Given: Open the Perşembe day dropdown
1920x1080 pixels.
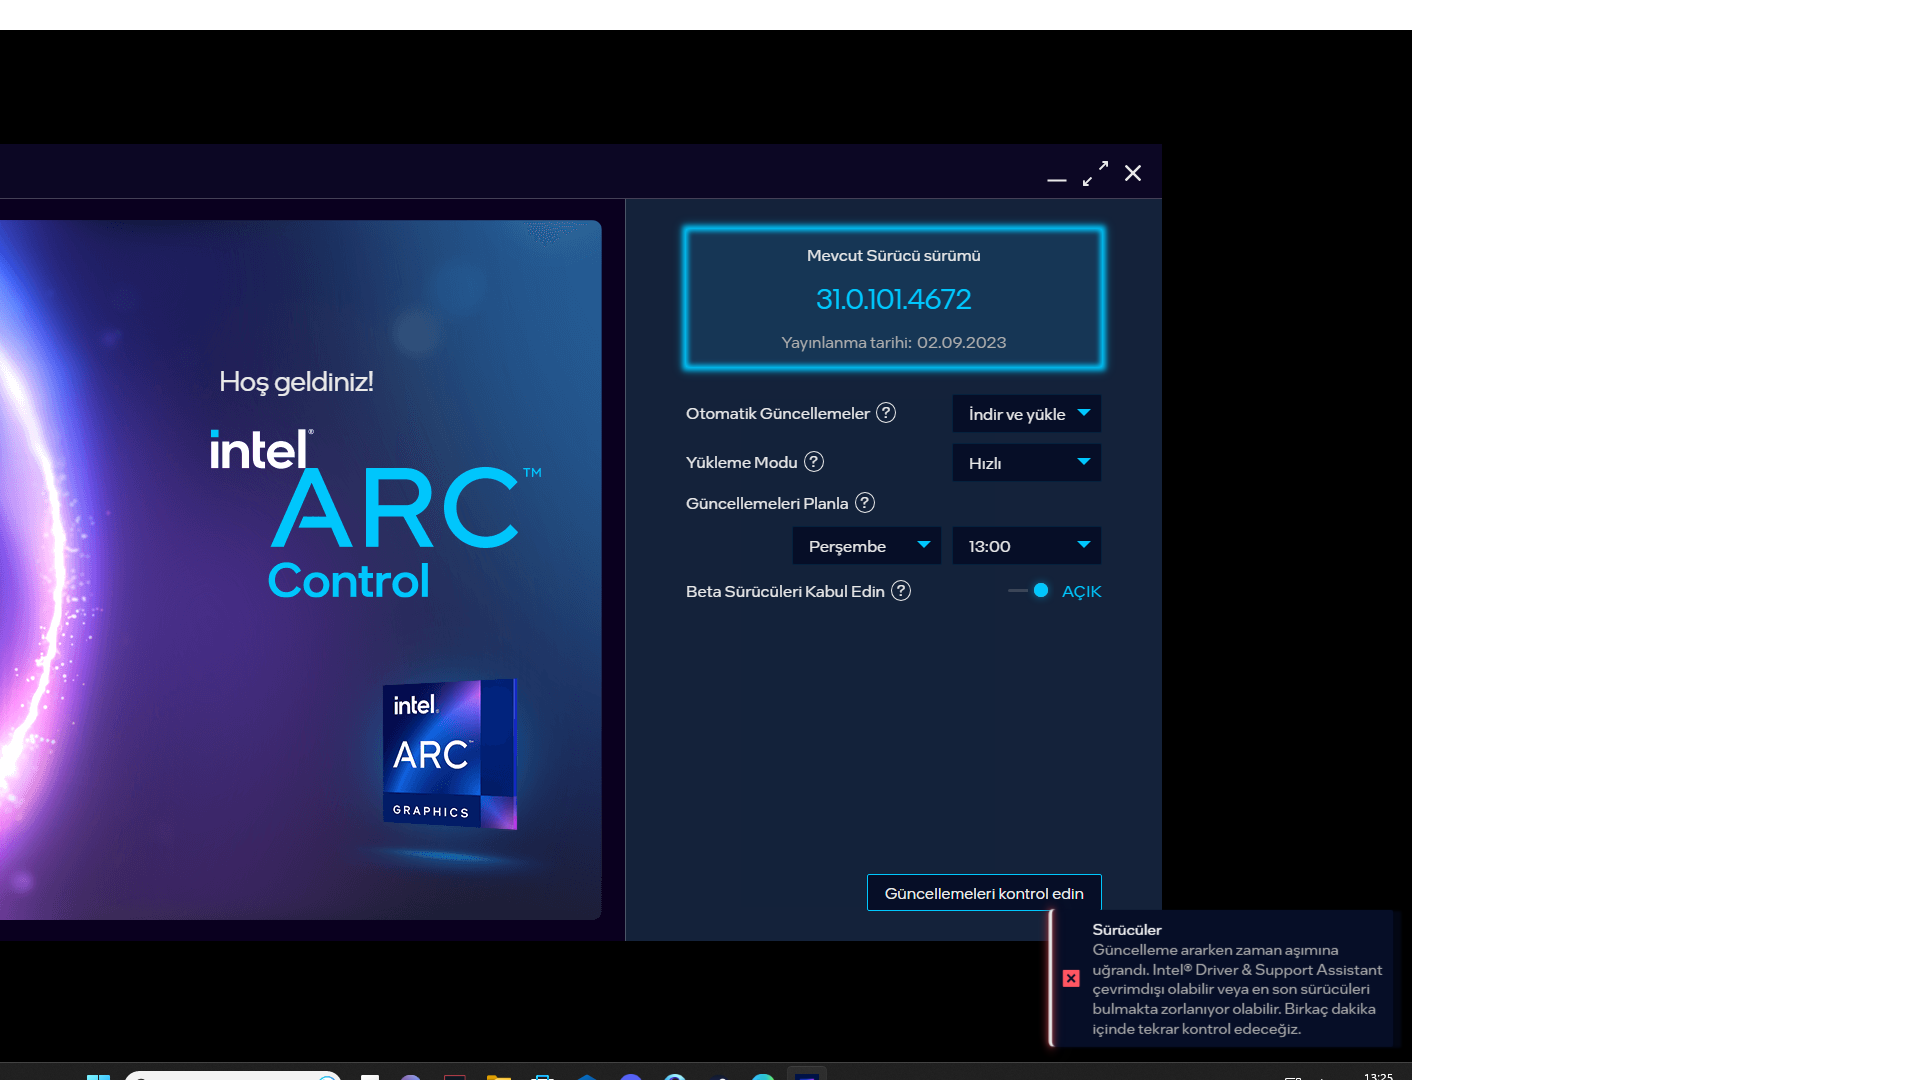Looking at the screenshot, I should coord(866,546).
